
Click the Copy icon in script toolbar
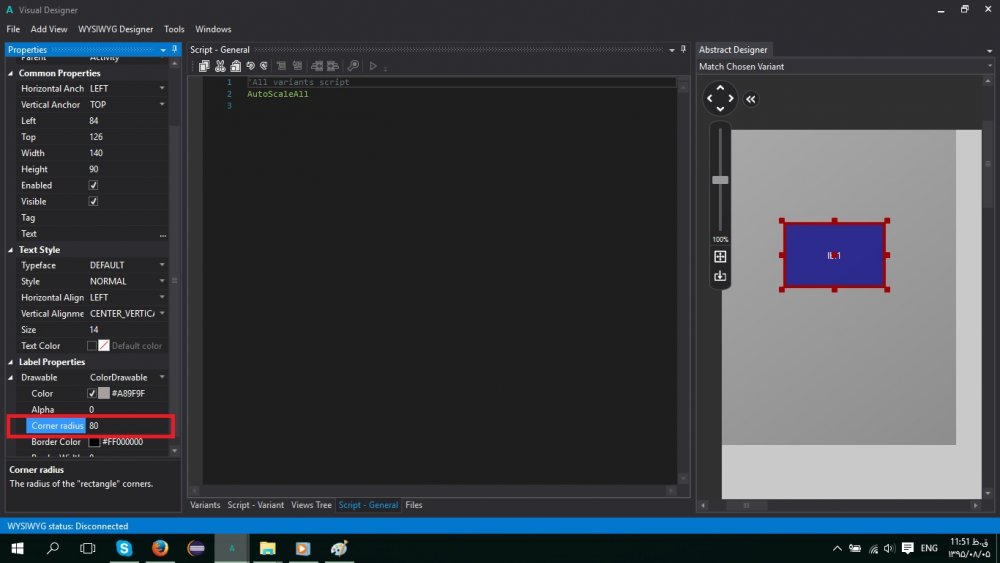coord(205,66)
